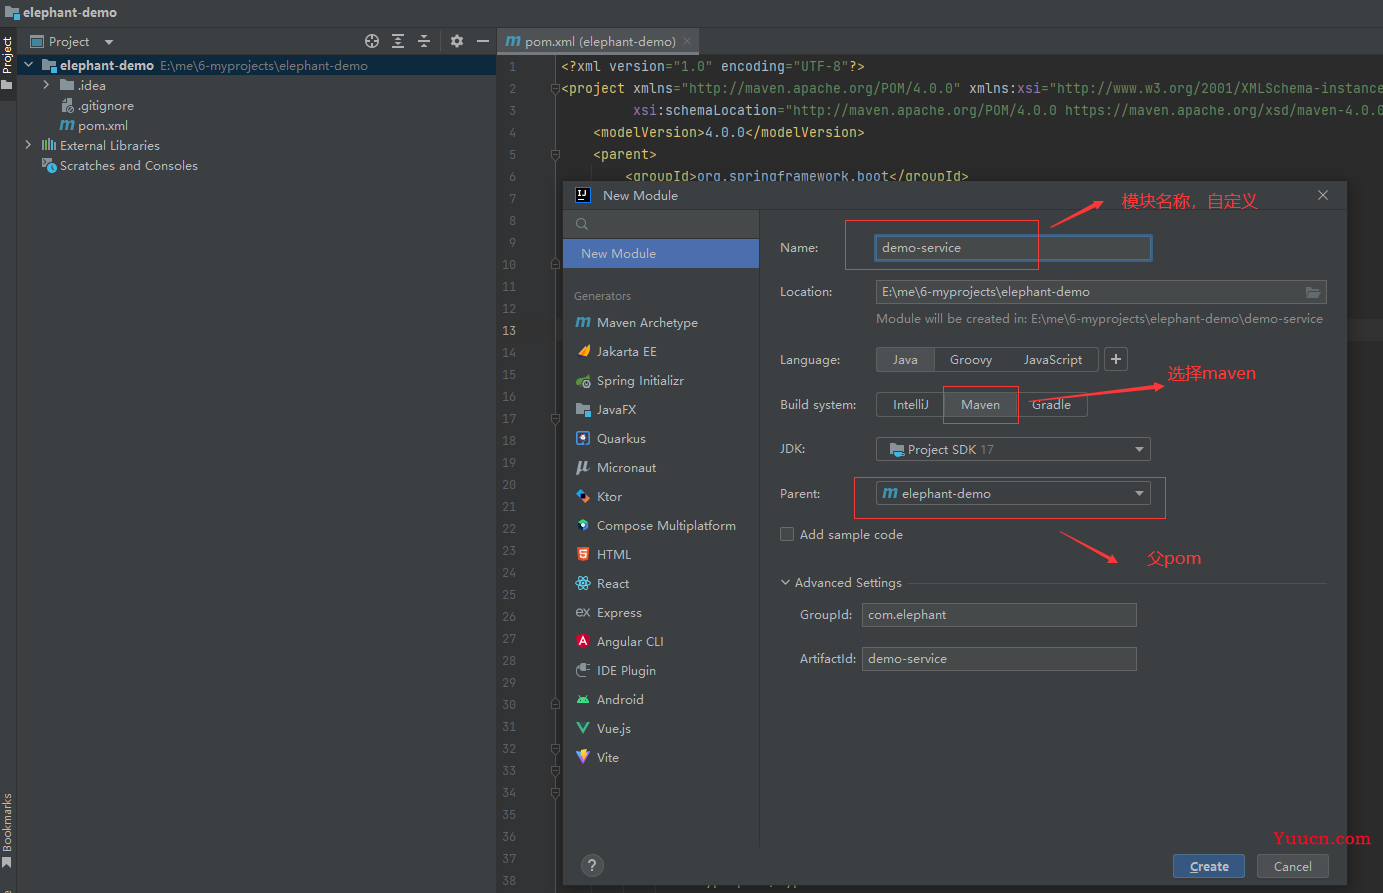The width and height of the screenshot is (1383, 893).
Task: Click the Cancel button
Action: (x=1292, y=866)
